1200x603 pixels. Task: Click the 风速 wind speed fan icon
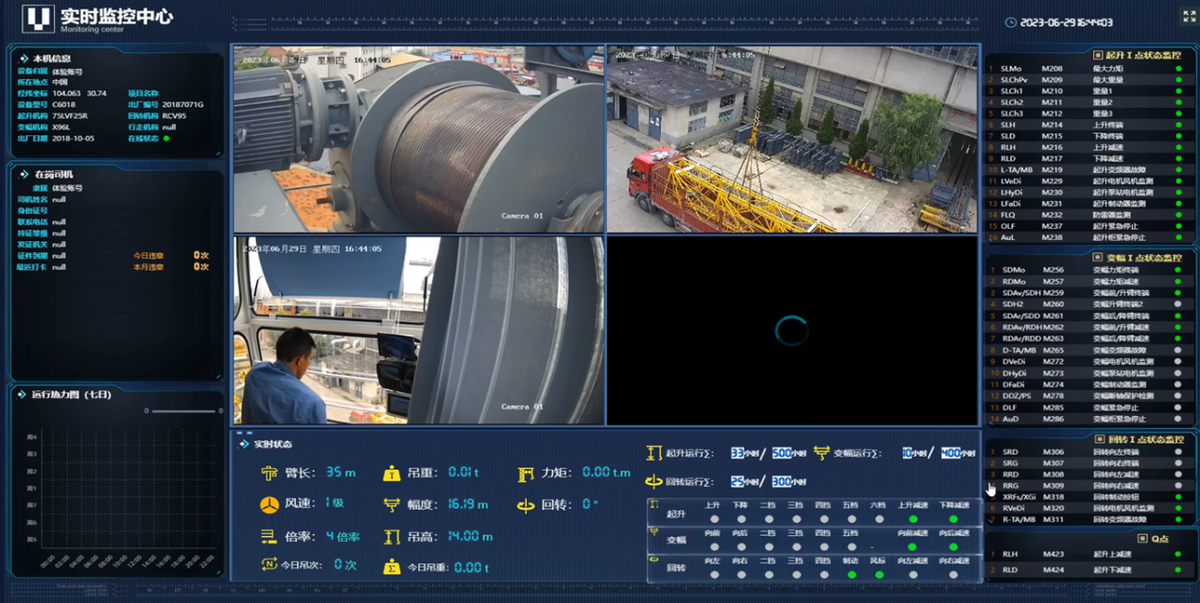click(x=269, y=504)
